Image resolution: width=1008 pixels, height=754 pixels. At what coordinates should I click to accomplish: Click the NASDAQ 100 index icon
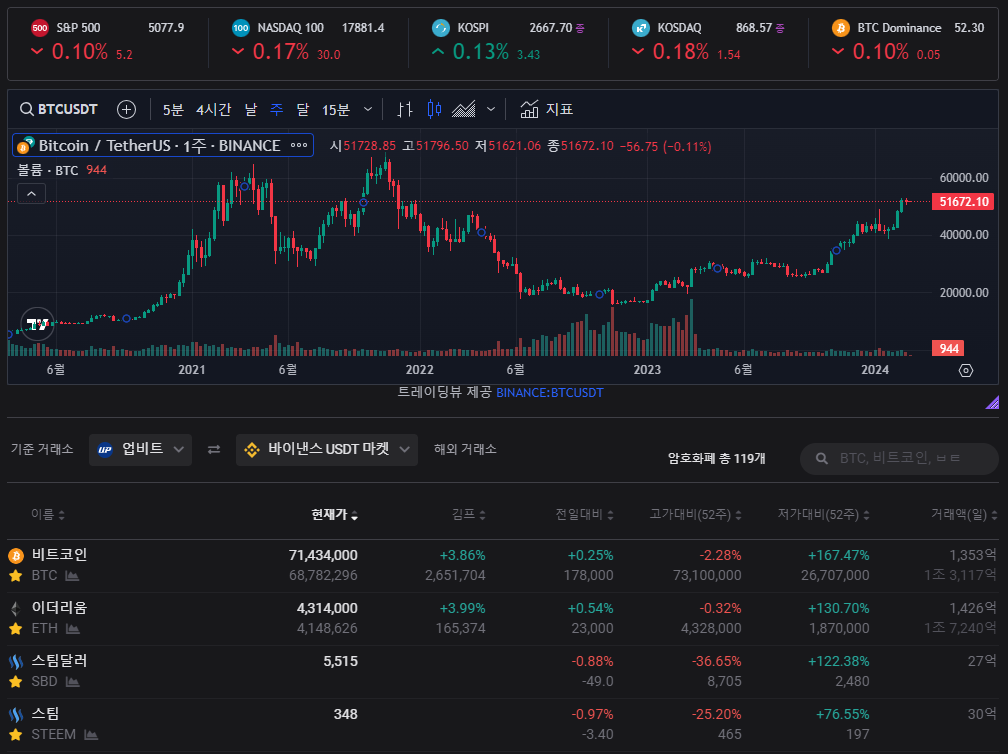pyautogui.click(x=240, y=28)
